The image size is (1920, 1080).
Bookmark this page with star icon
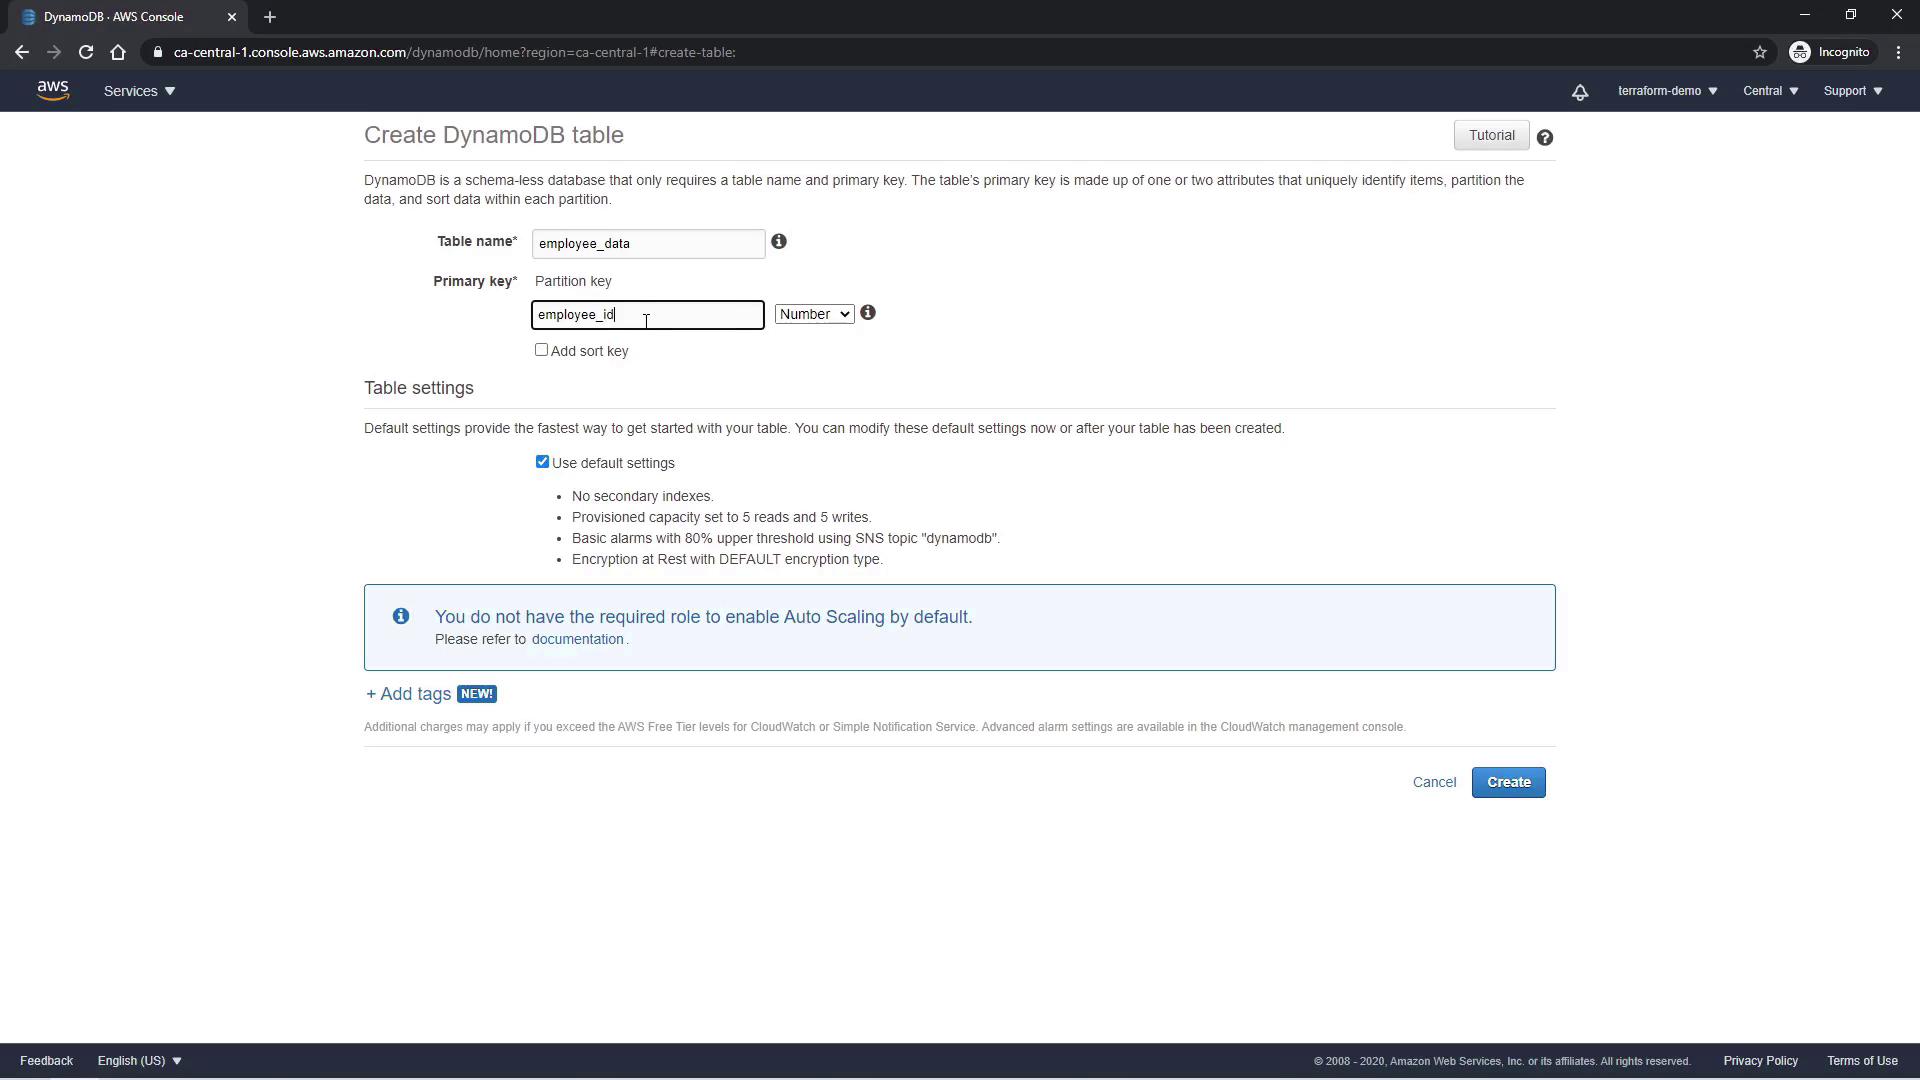[1760, 52]
